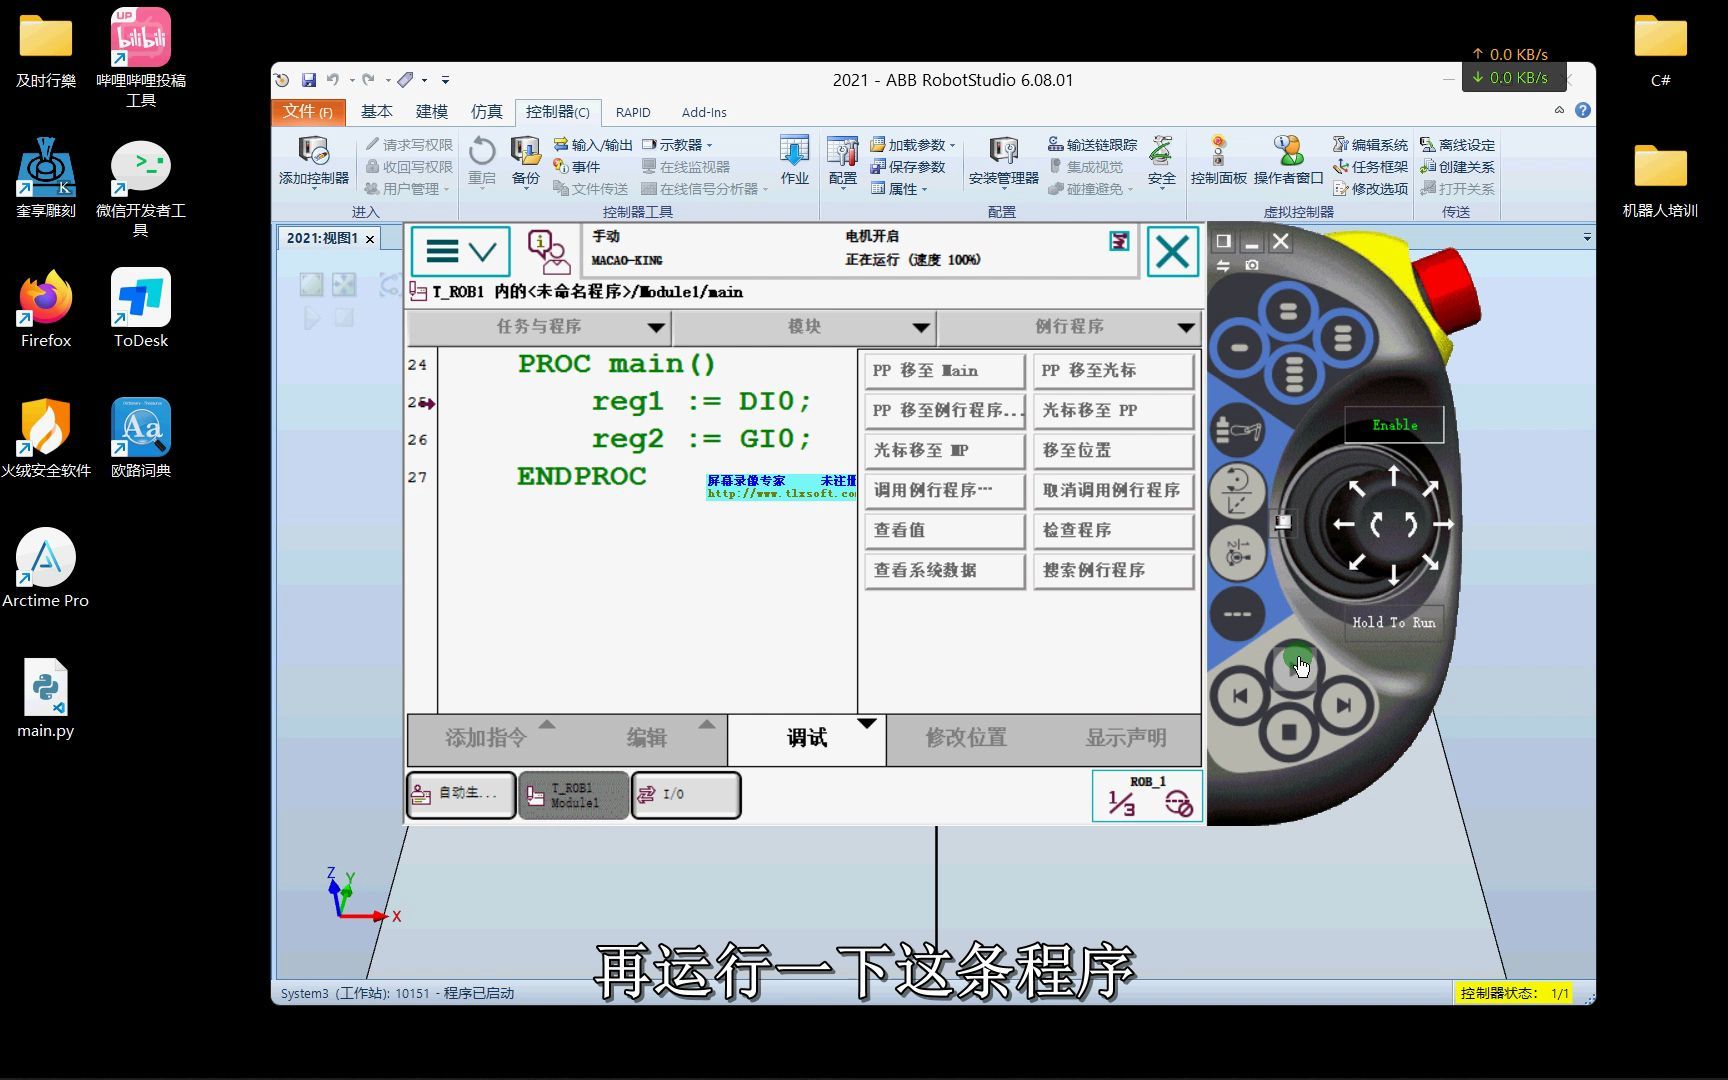Click the pendant linear/reorient motion mode button
Image resolution: width=1728 pixels, height=1080 pixels.
(x=1238, y=491)
